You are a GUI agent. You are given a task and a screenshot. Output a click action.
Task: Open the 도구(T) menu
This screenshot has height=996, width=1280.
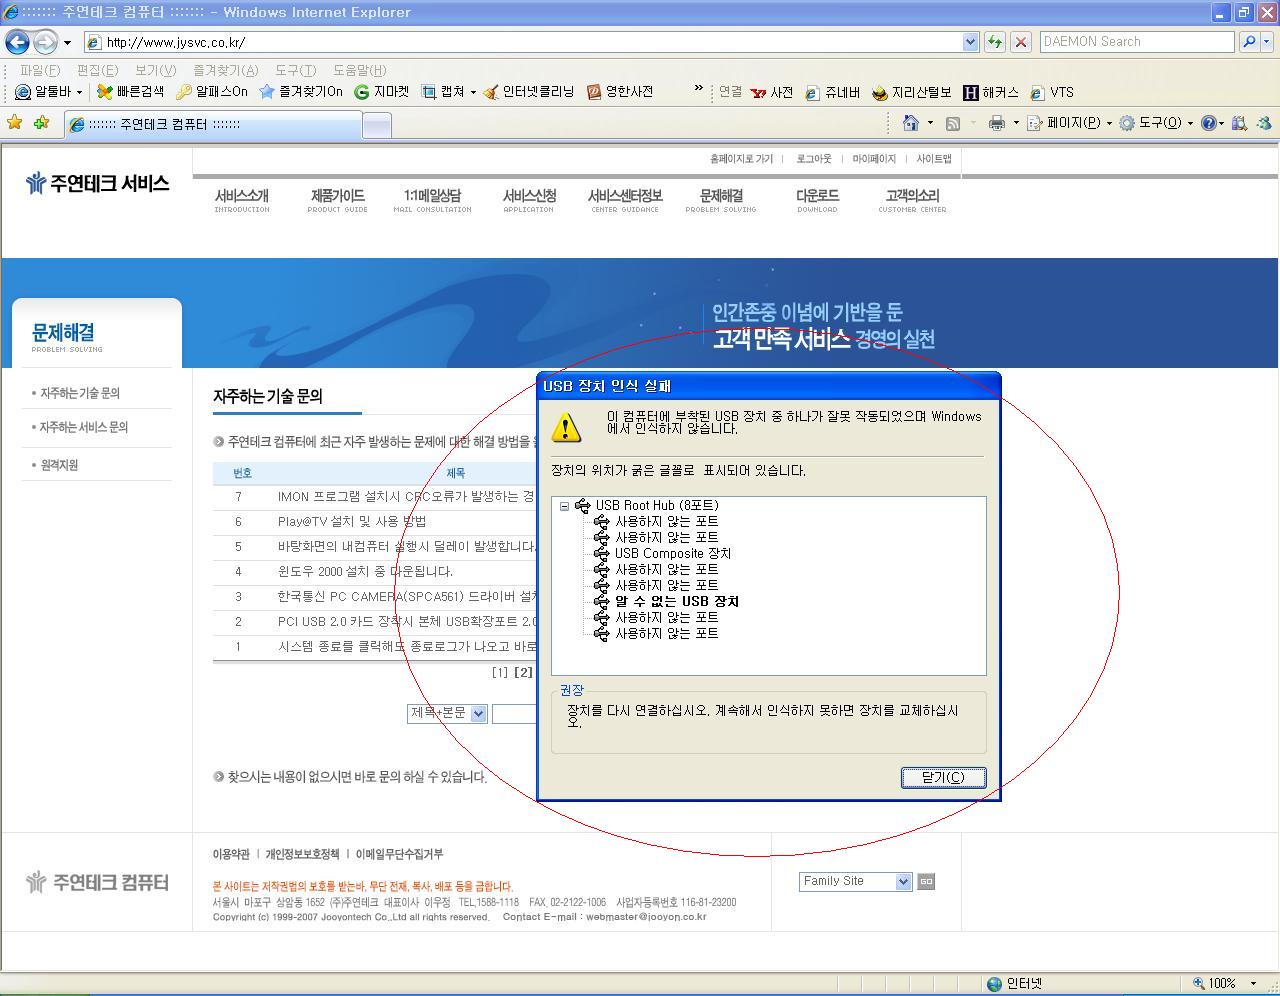[x=295, y=70]
